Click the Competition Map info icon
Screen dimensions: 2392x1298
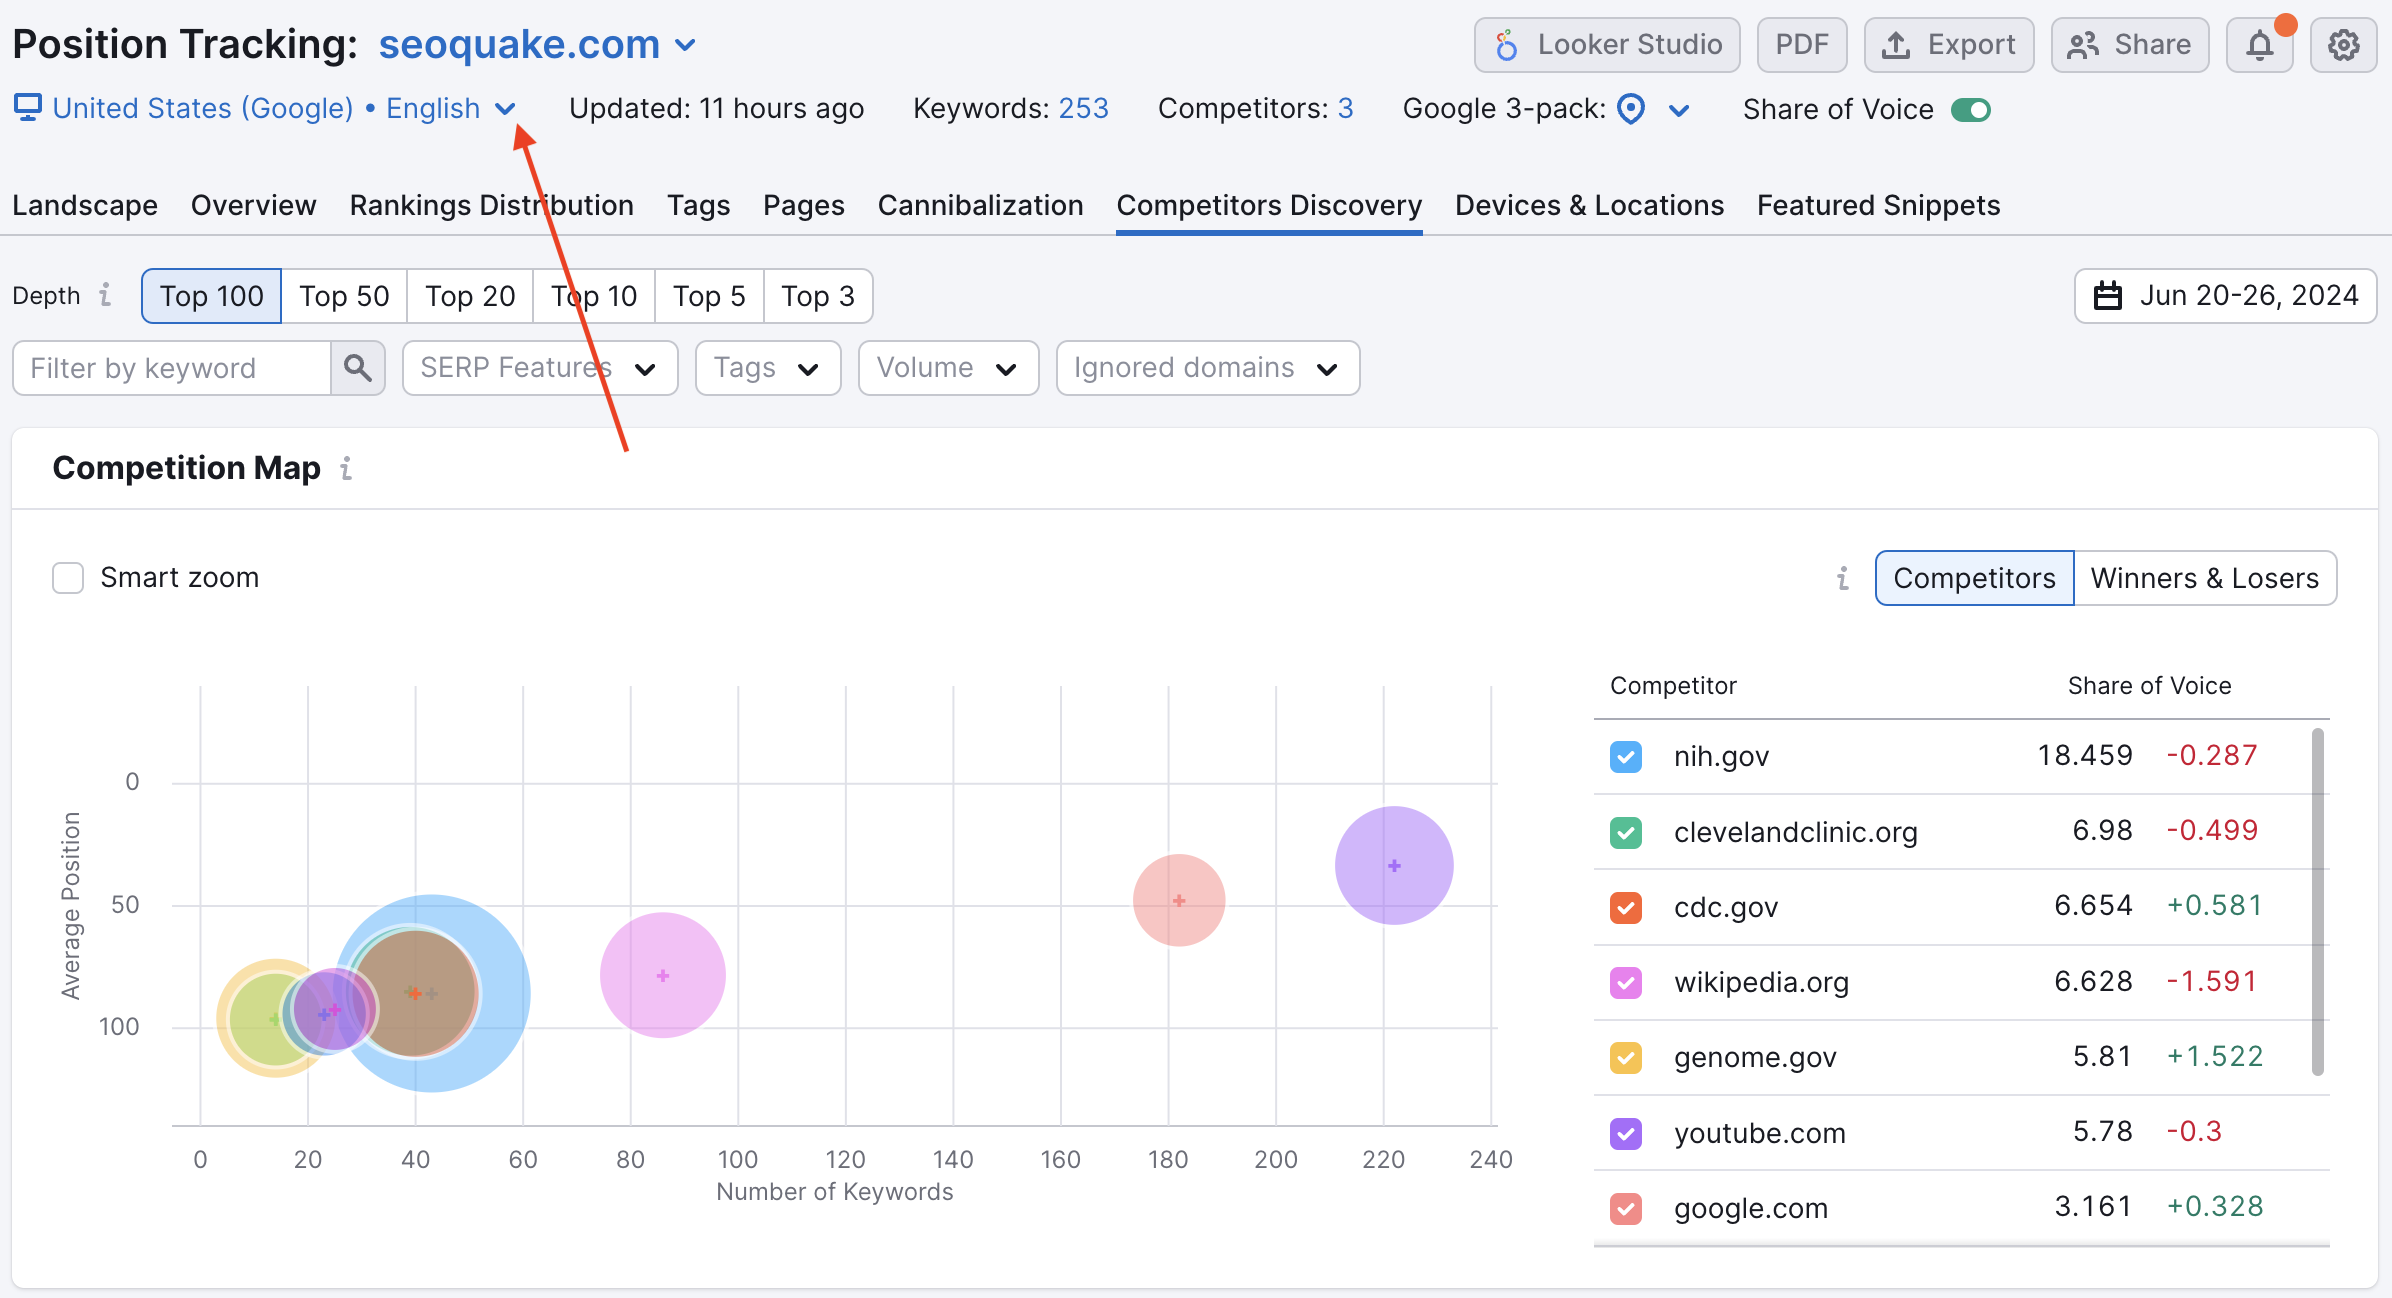pyautogui.click(x=346, y=468)
